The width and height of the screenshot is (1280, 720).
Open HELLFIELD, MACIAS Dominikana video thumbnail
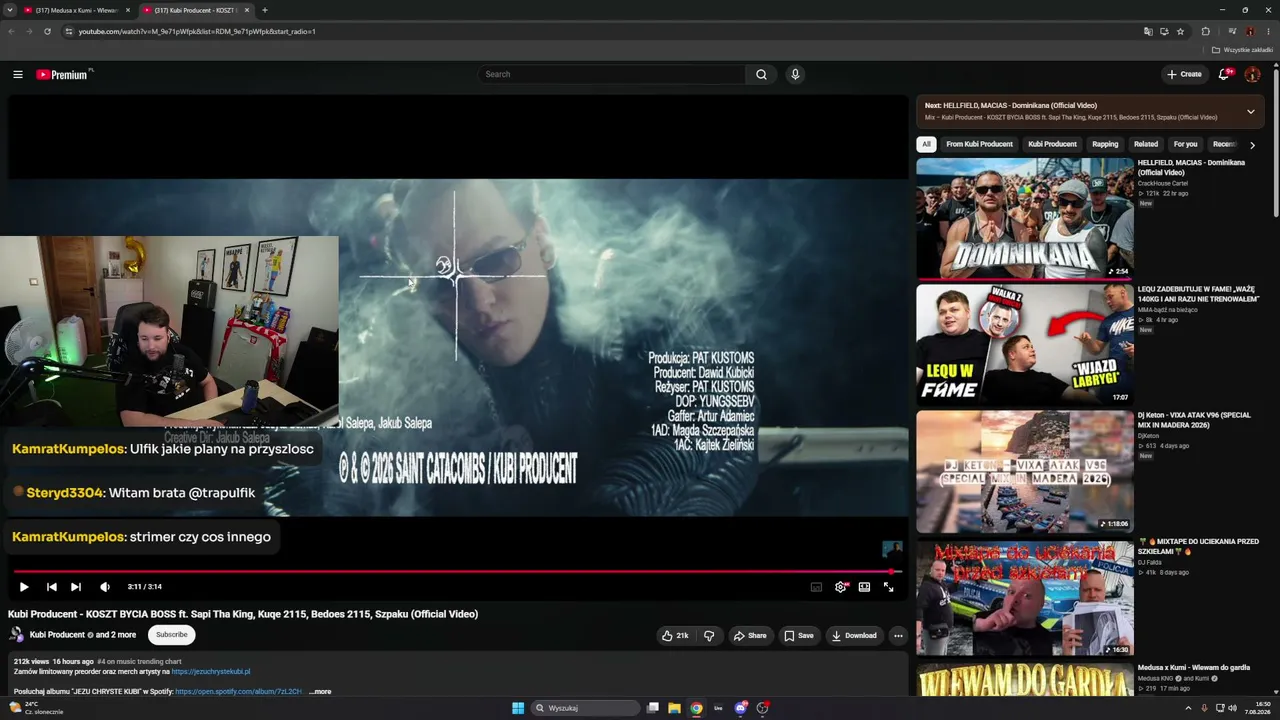click(1025, 219)
